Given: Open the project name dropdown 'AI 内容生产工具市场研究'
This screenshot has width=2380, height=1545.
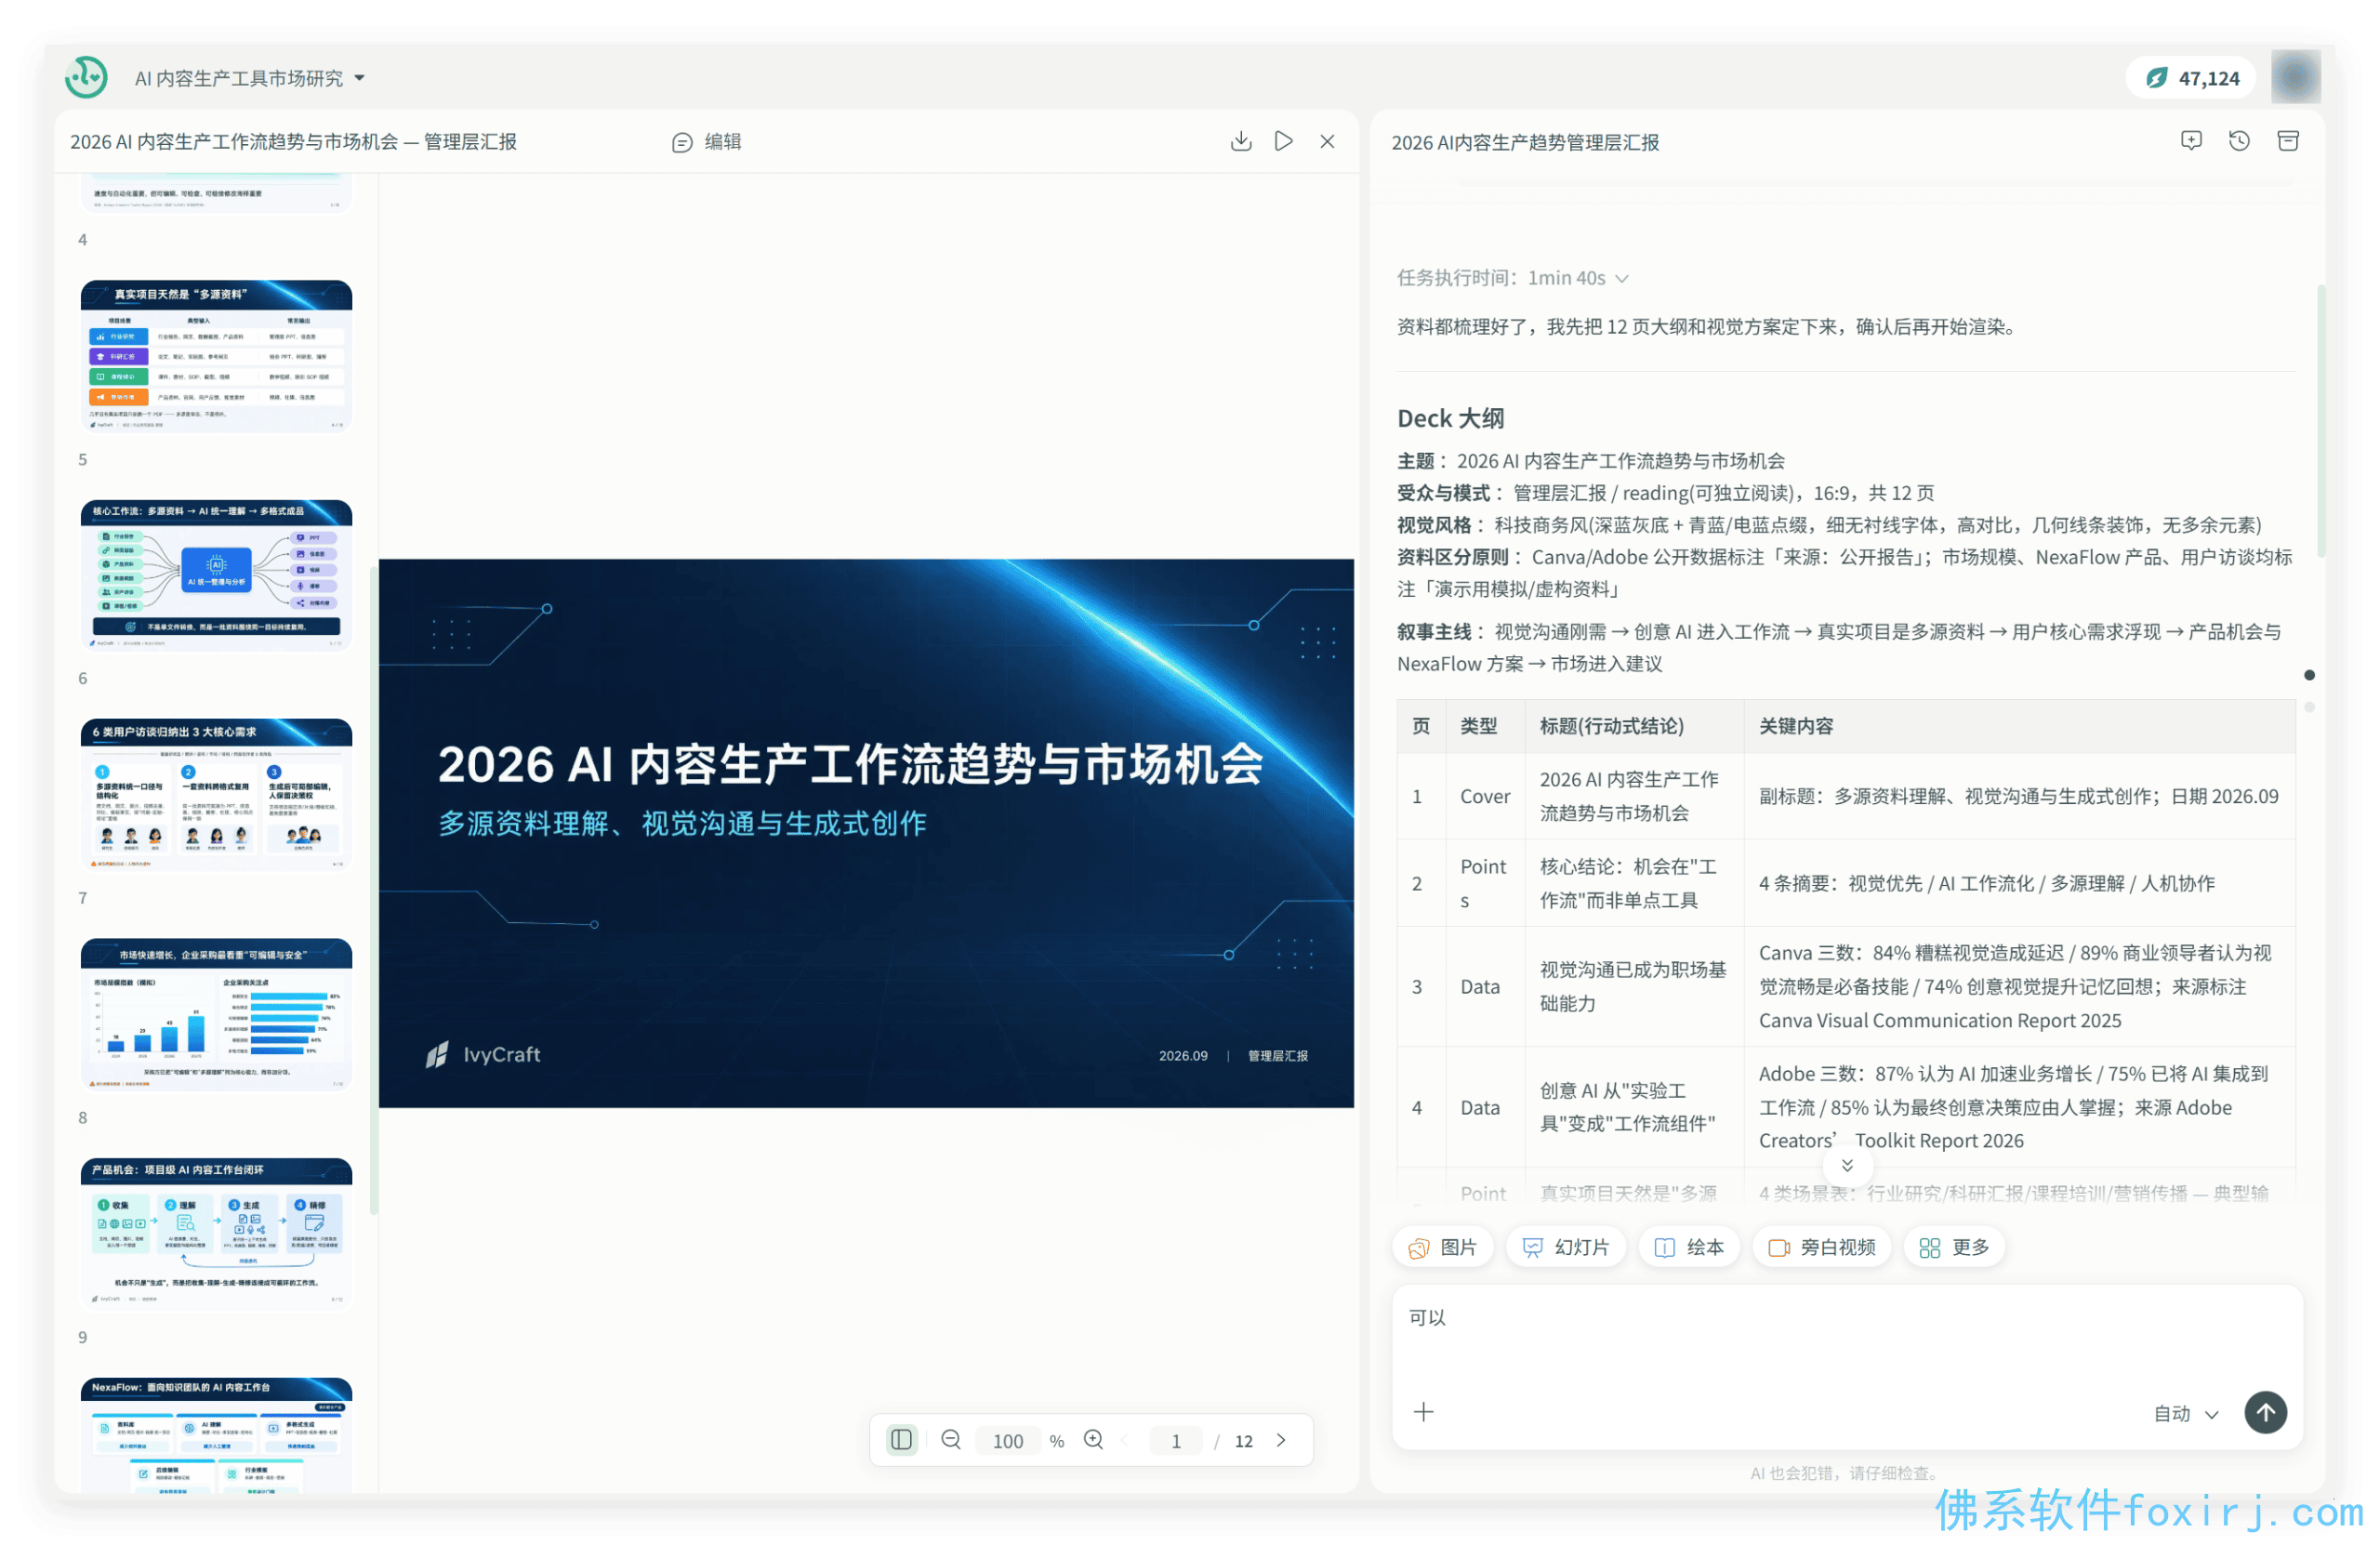Looking at the screenshot, I should click(x=250, y=78).
